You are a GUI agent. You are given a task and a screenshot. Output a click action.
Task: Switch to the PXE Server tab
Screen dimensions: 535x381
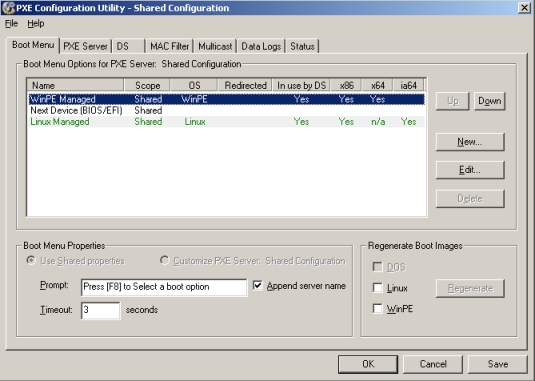(x=85, y=46)
